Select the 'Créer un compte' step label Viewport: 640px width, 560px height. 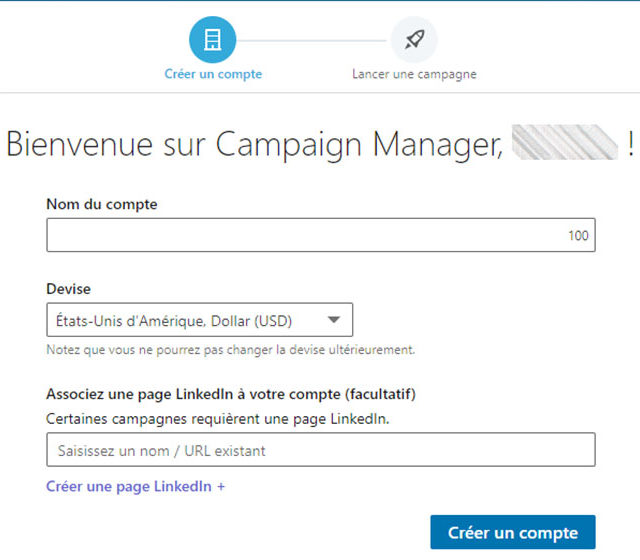pos(213,74)
